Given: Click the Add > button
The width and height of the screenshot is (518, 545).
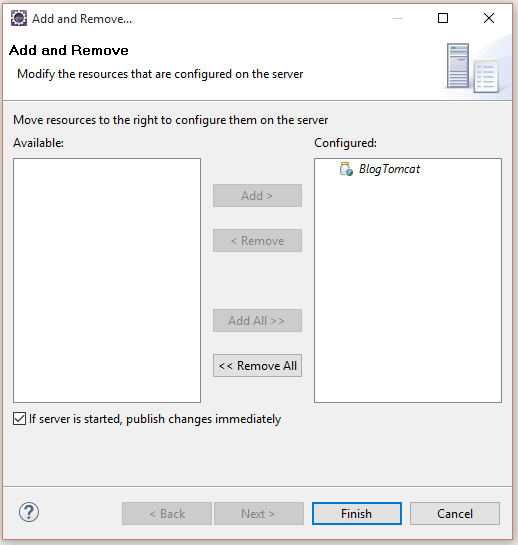Looking at the screenshot, I should pyautogui.click(x=257, y=195).
